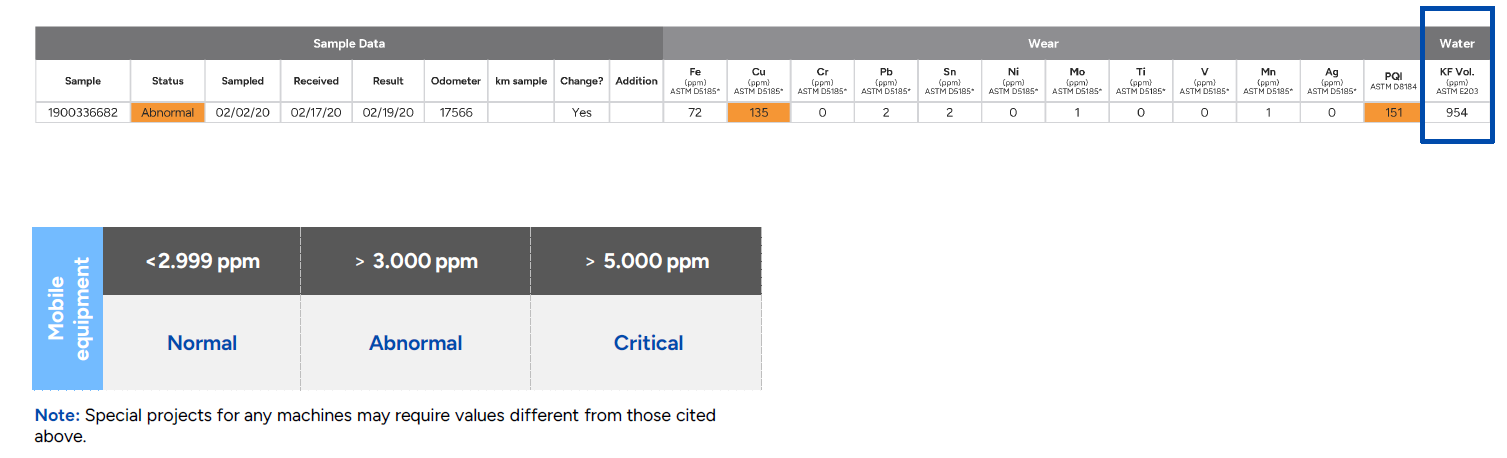This screenshot has width=1507, height=458.
Task: Click the orange PQI value 151
Action: click(x=1393, y=113)
